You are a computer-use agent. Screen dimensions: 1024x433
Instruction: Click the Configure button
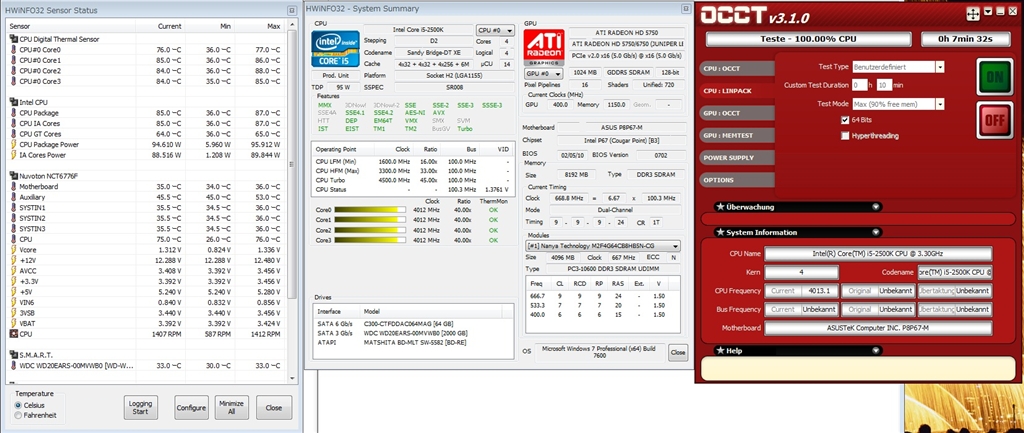click(191, 408)
